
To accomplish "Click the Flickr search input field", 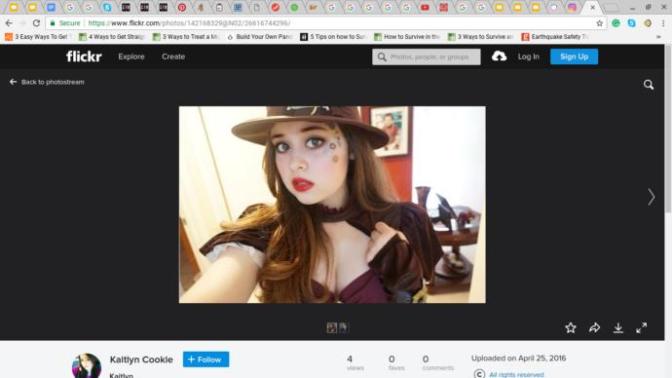I will (426, 57).
